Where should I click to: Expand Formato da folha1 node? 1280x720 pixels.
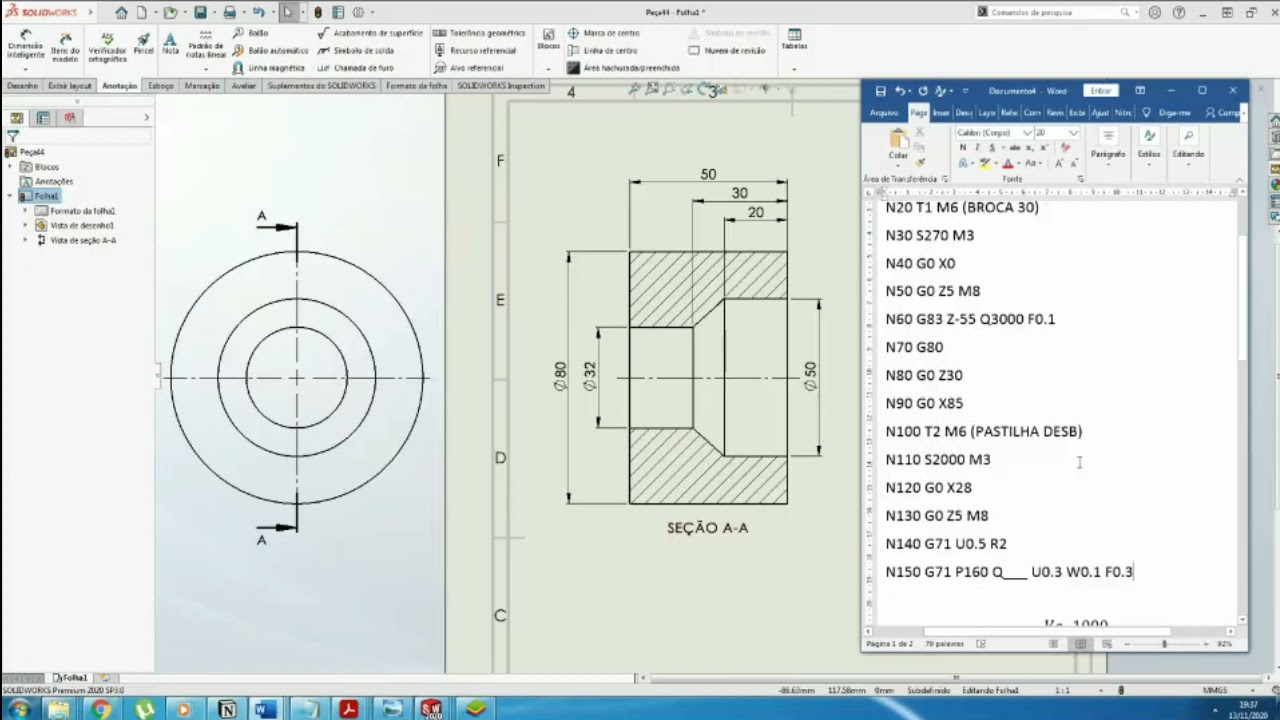[x=25, y=211]
